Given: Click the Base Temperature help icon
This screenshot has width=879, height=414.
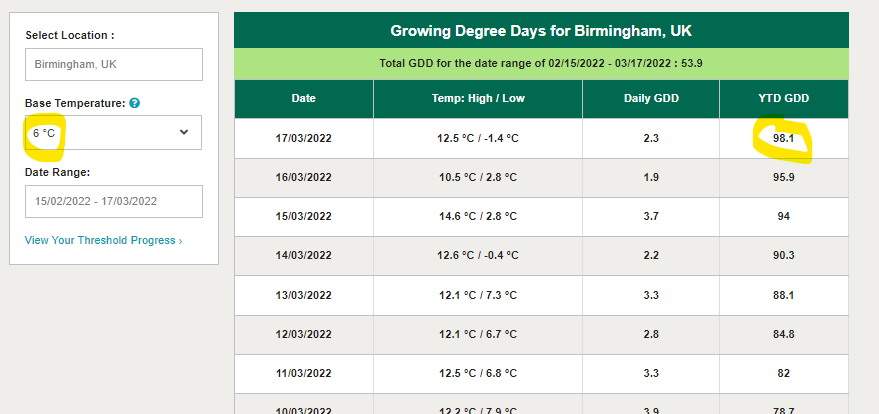Looking at the screenshot, I should tap(134, 103).
